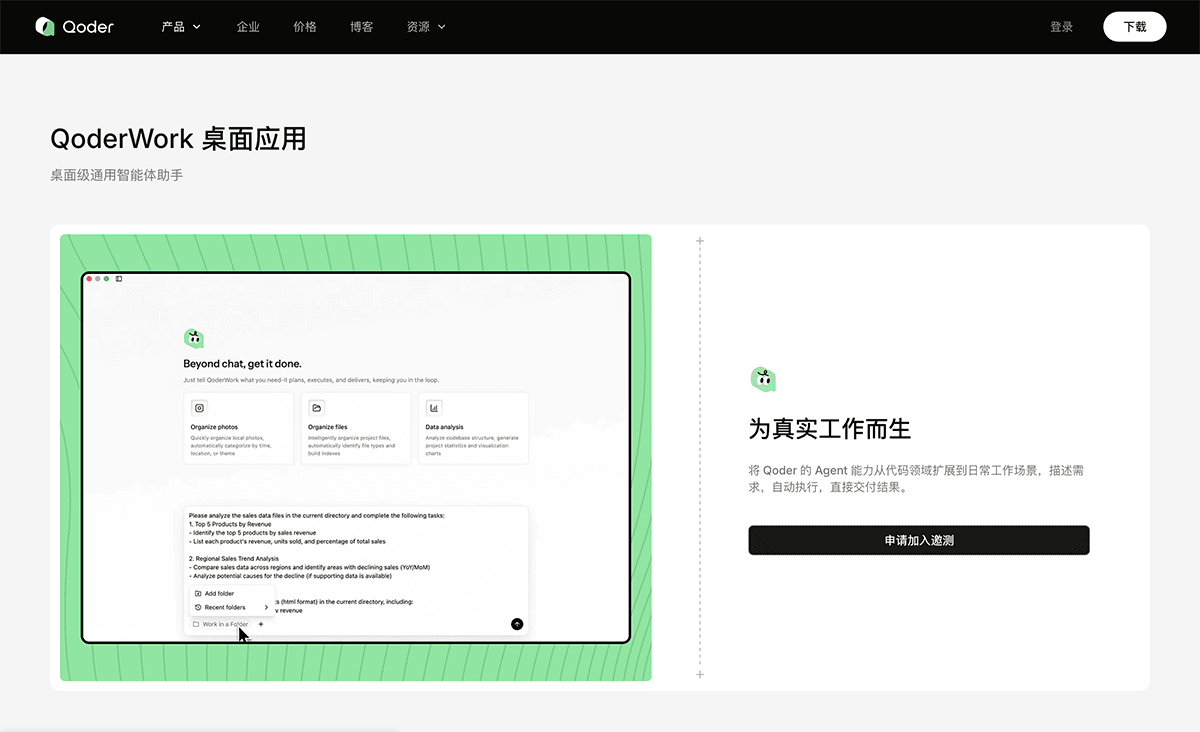Open the 价格 page from the navbar

point(305,27)
